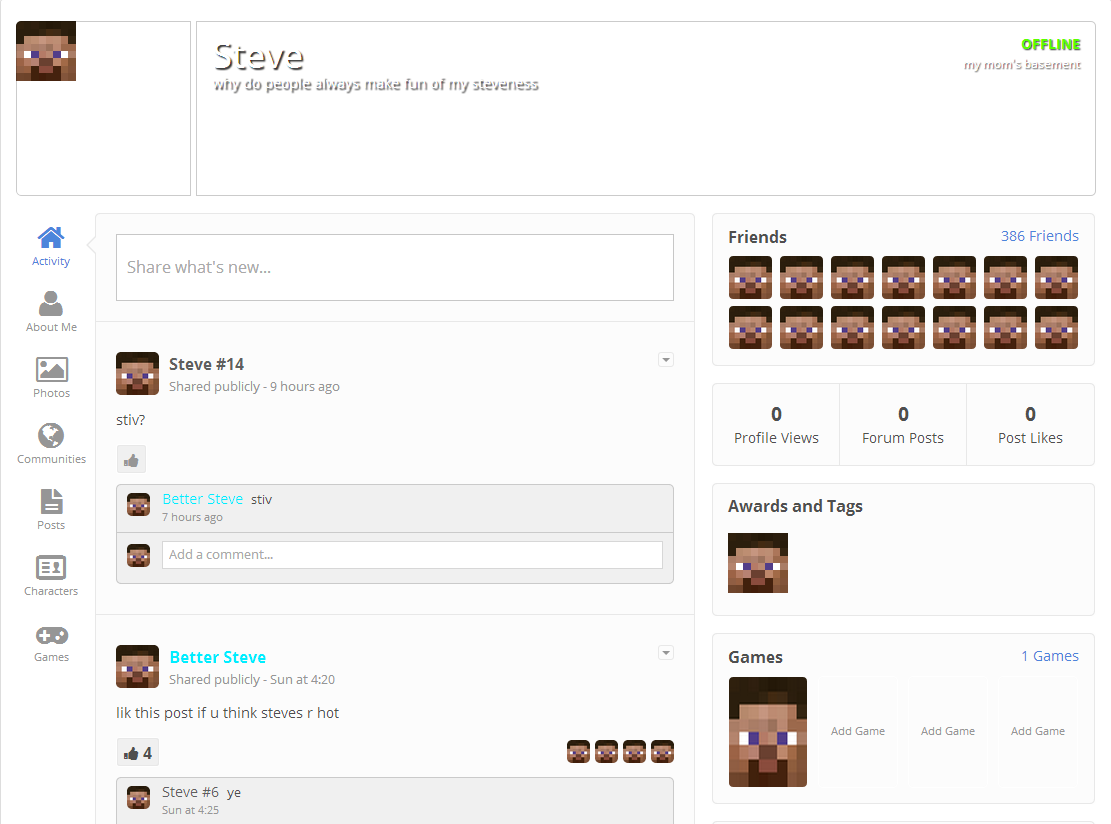
Task: Click the second Add Game slot
Action: coord(947,731)
